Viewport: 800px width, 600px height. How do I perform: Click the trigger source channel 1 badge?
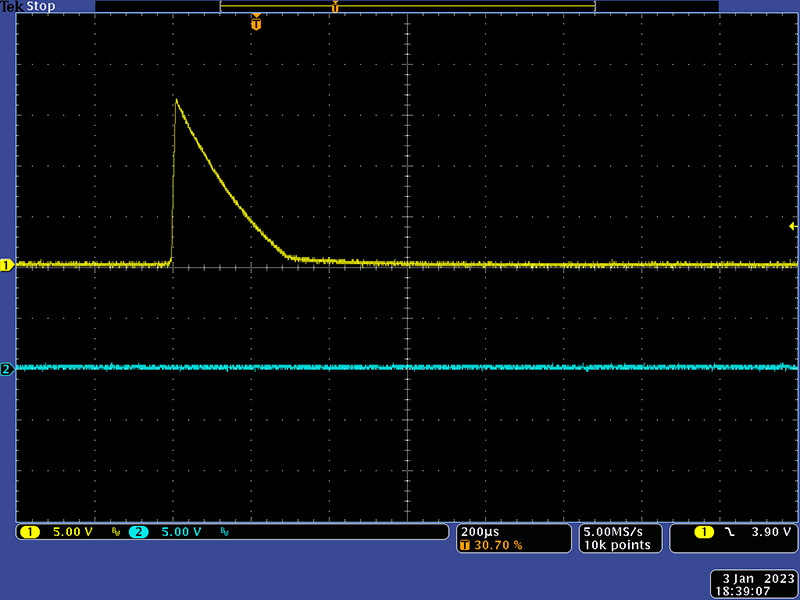click(x=704, y=532)
